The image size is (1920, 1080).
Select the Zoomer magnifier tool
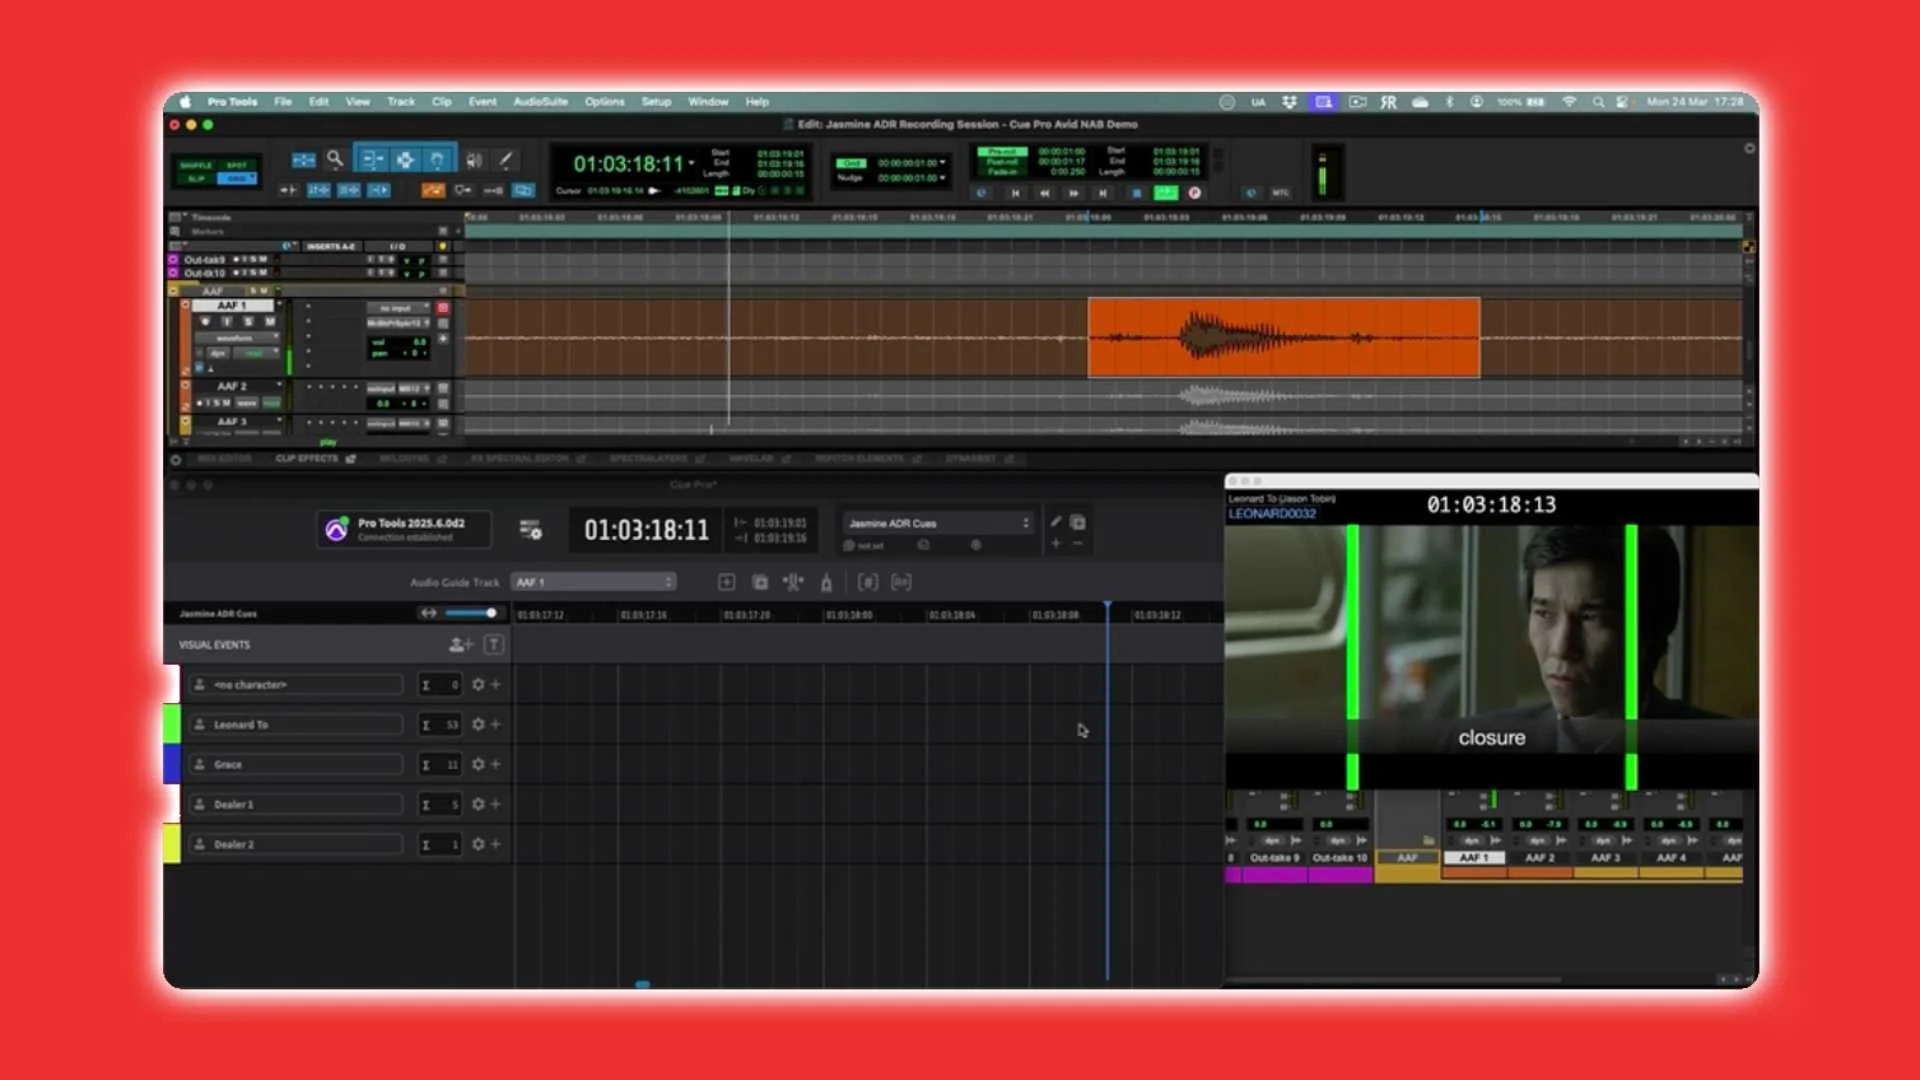click(335, 159)
